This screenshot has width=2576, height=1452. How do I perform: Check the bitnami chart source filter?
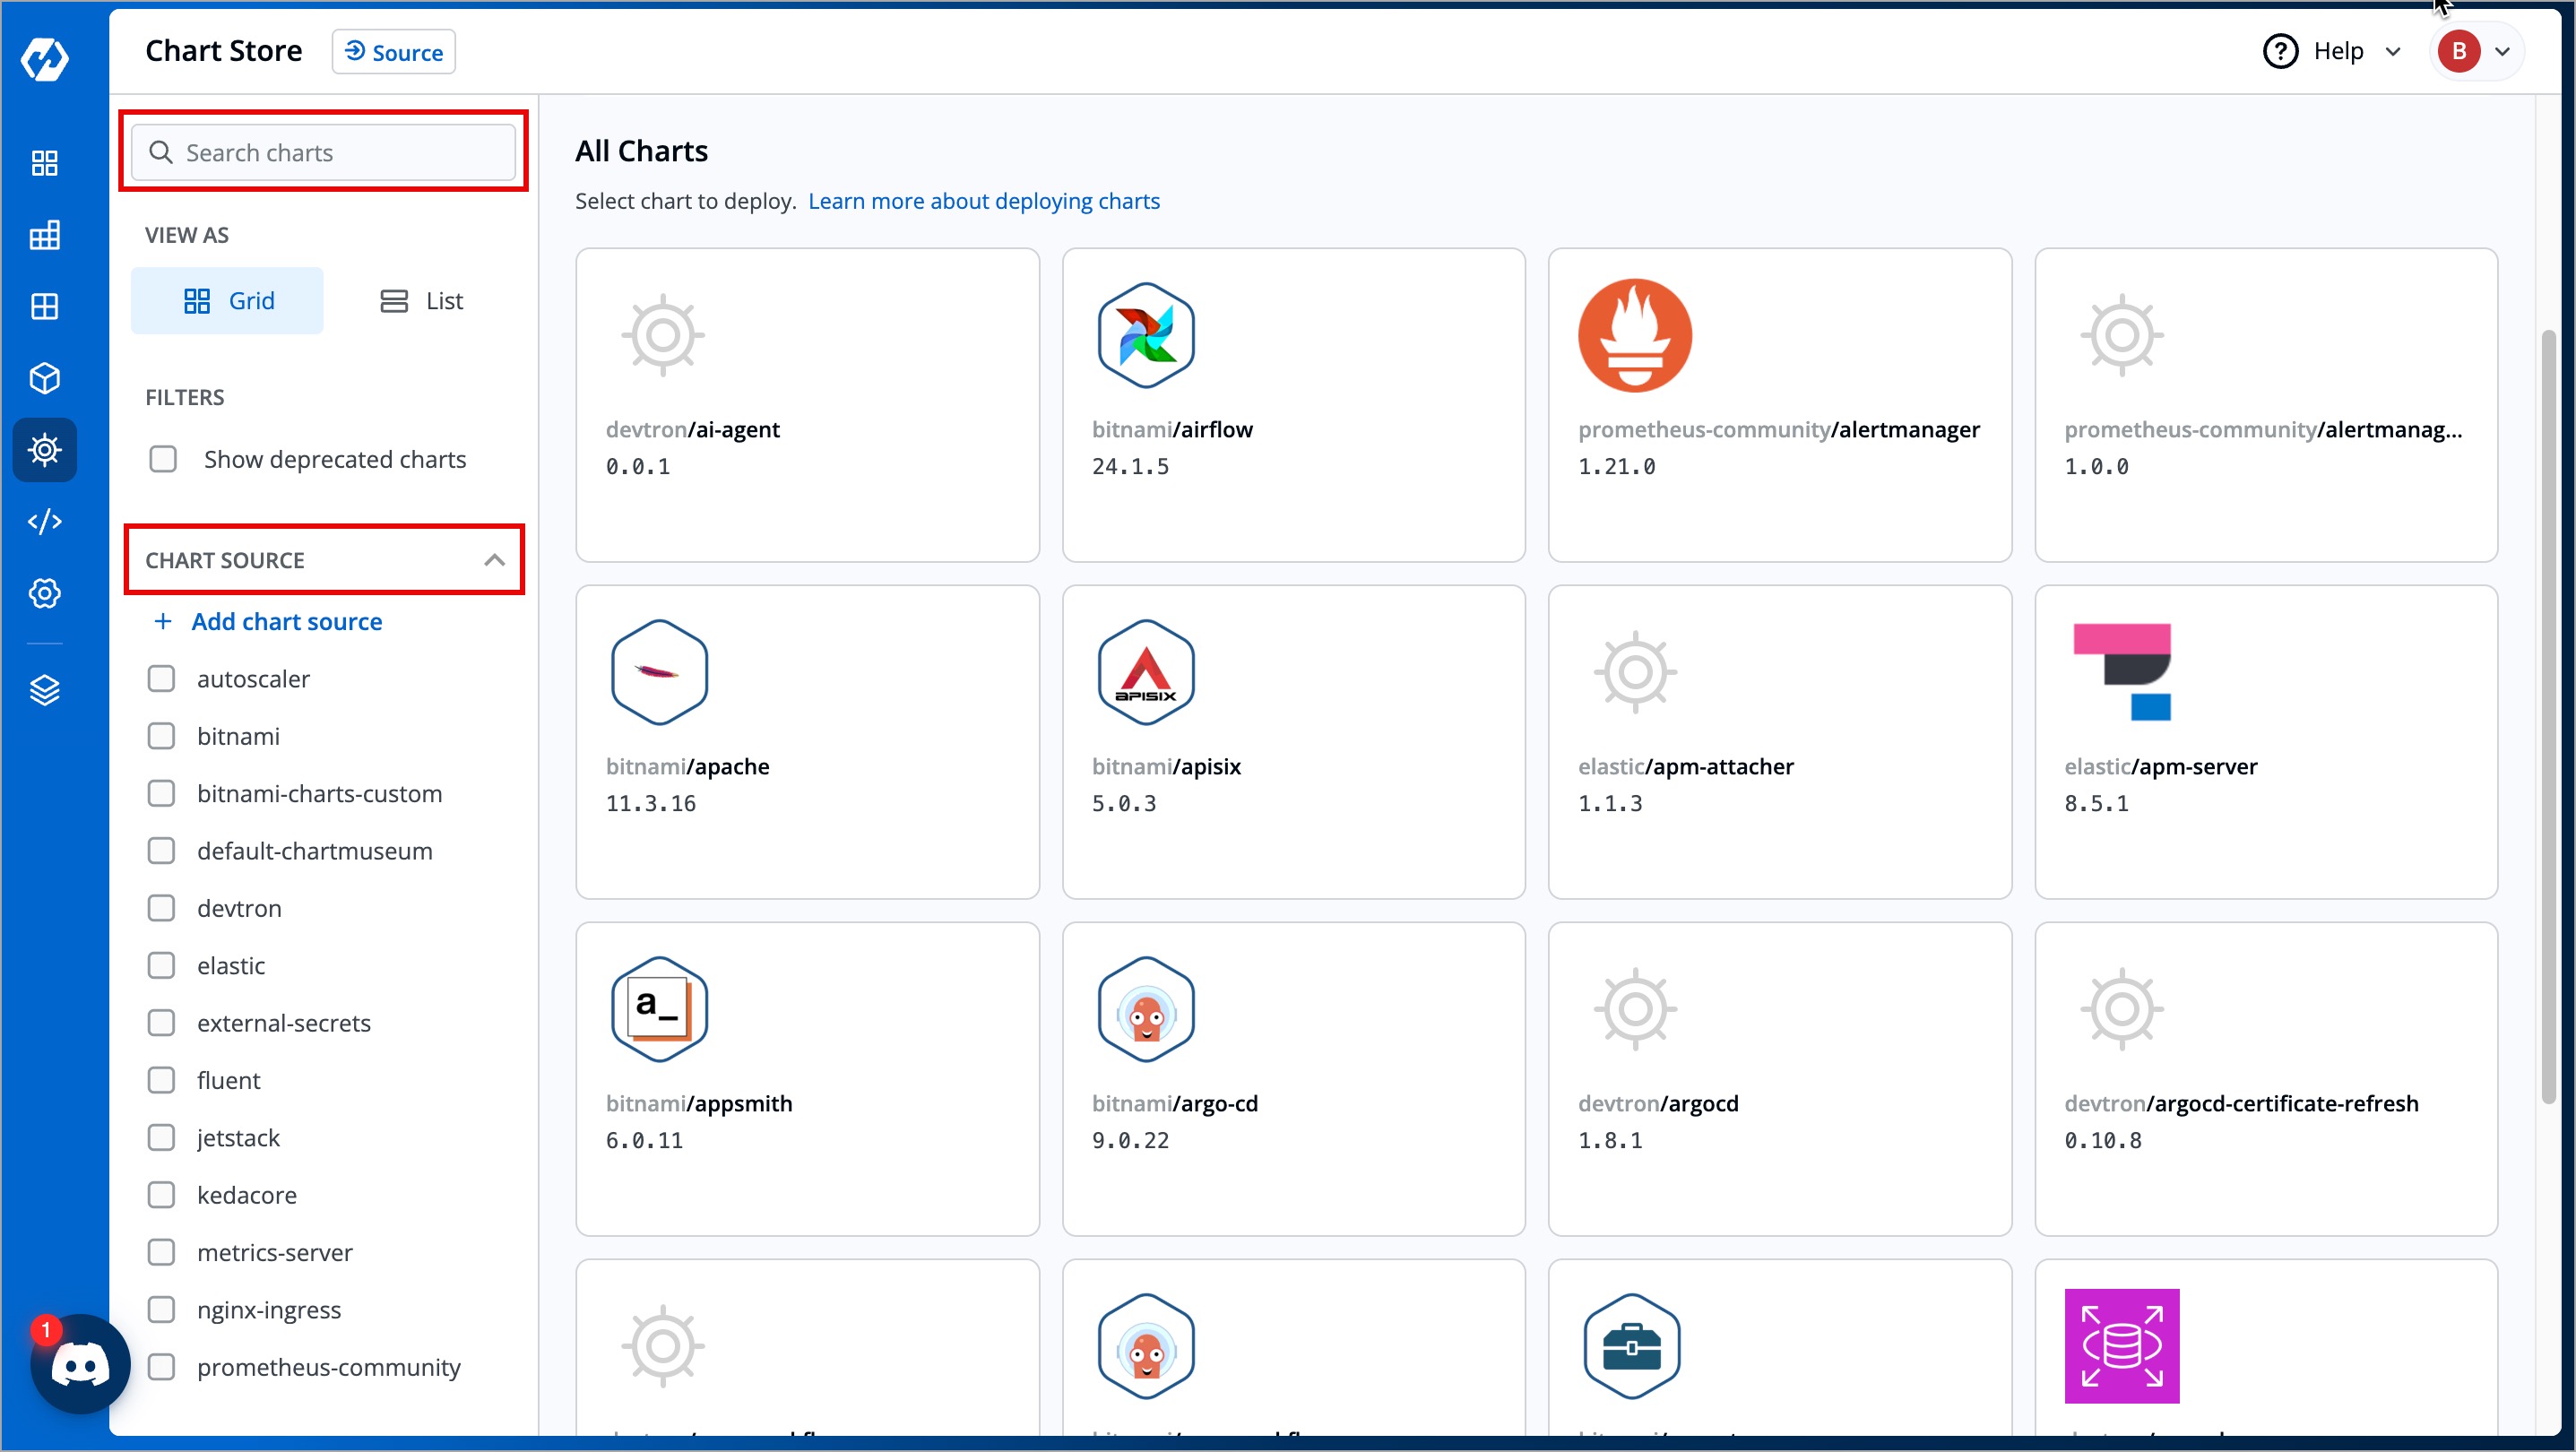161,736
